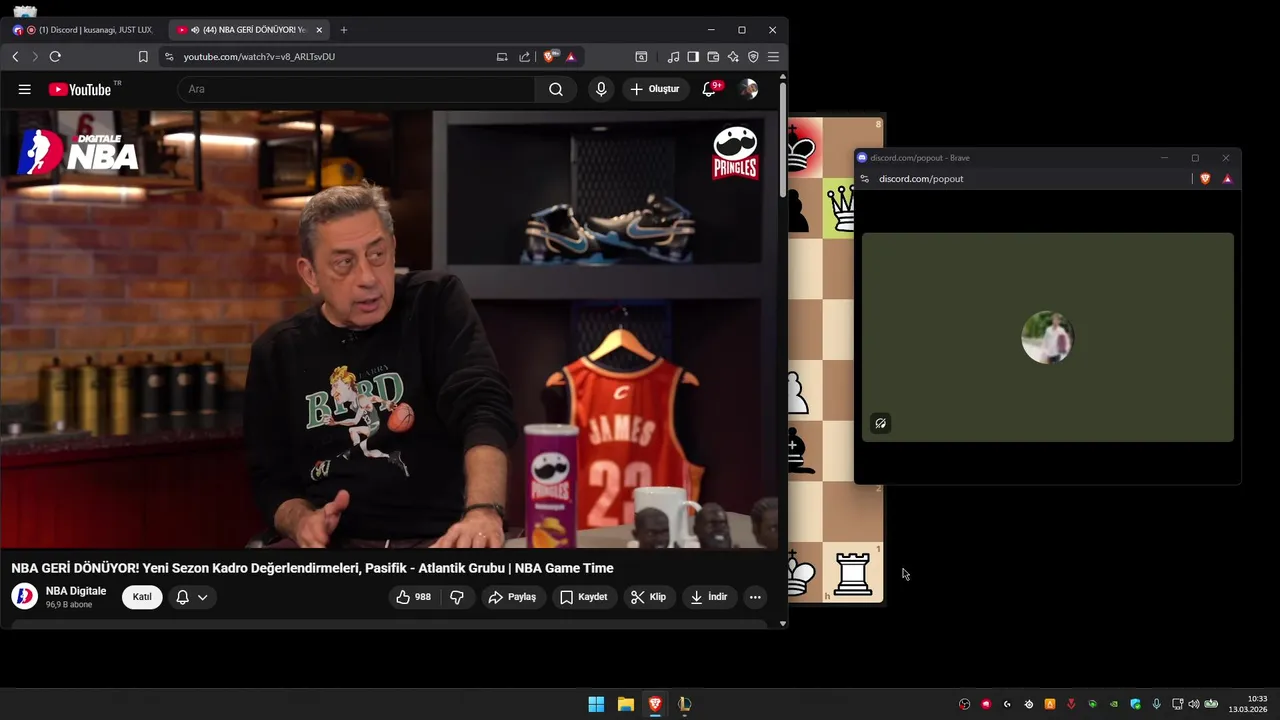The width and height of the screenshot is (1280, 720).
Task: Bookmark this page in Brave
Action: (143, 57)
